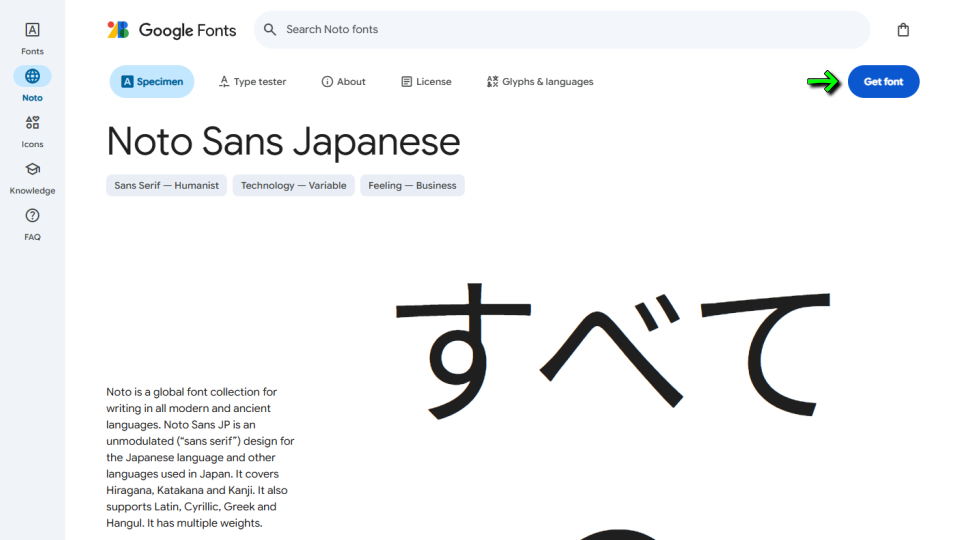This screenshot has height=540, width=960.
Task: Click the search magnifier icon
Action: 270,29
